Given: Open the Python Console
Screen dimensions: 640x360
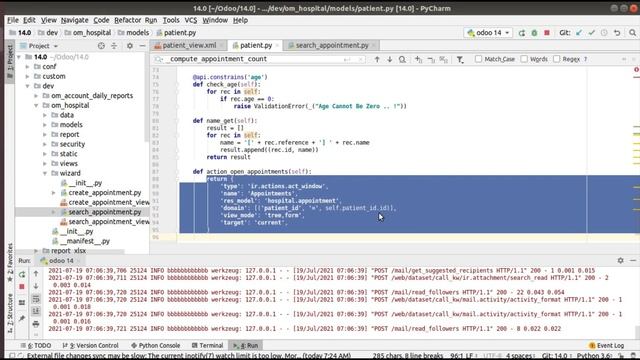Looking at the screenshot, I should 156,345.
